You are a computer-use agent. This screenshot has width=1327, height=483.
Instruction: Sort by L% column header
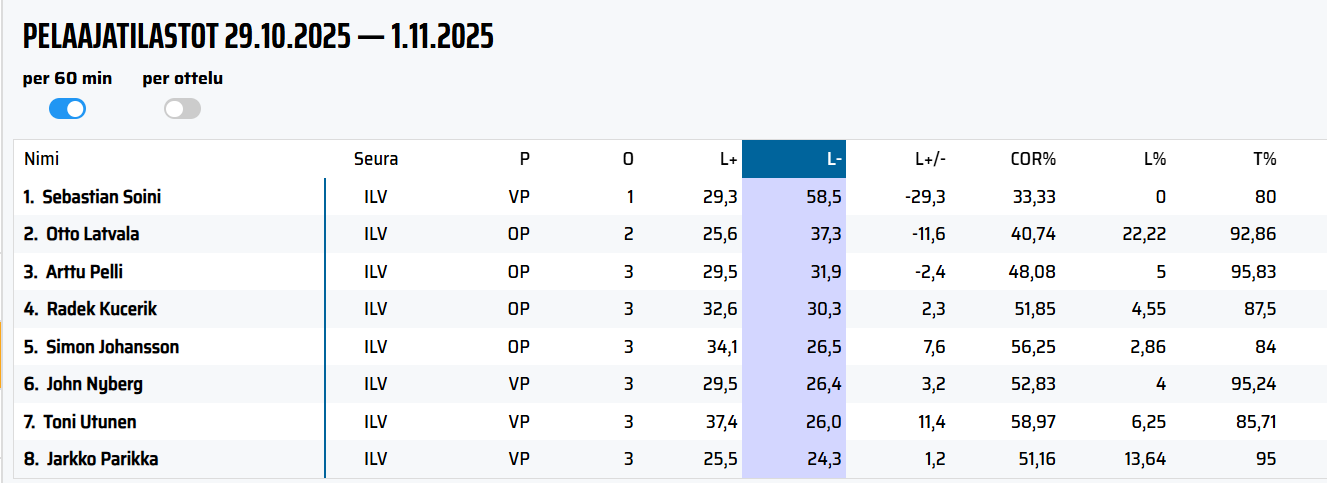[x=1155, y=159]
